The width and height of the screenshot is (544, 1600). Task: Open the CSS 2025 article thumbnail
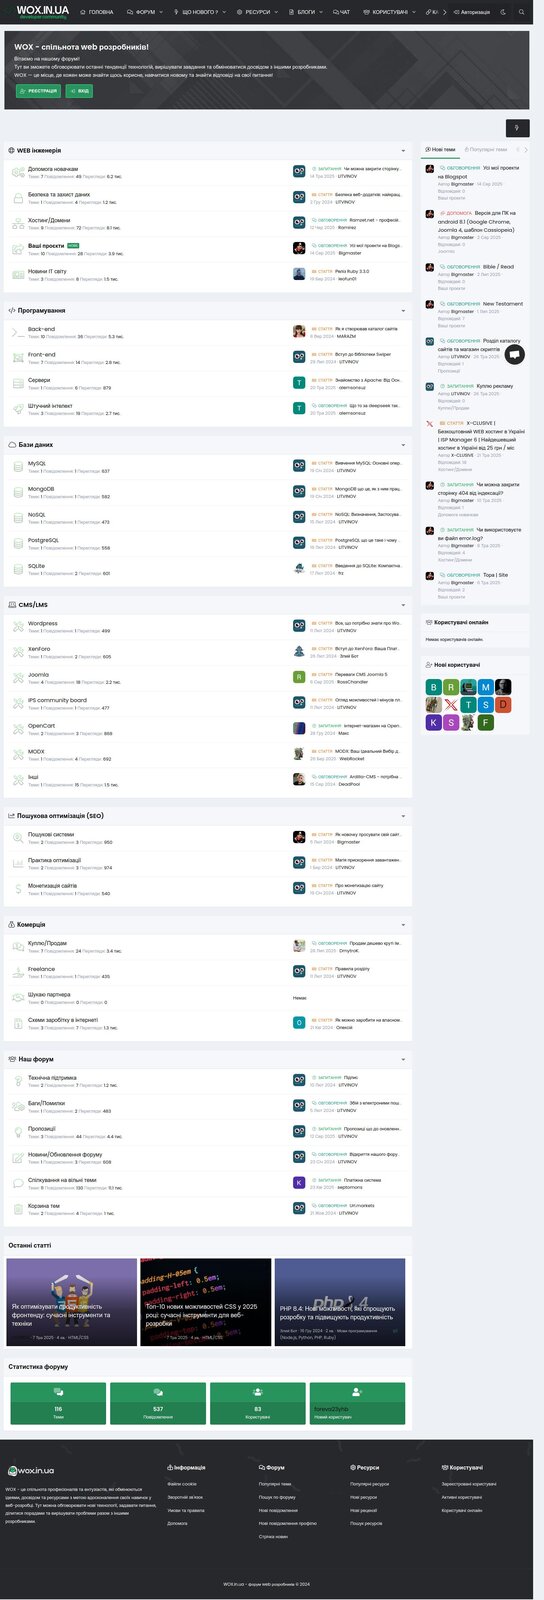206,1302
